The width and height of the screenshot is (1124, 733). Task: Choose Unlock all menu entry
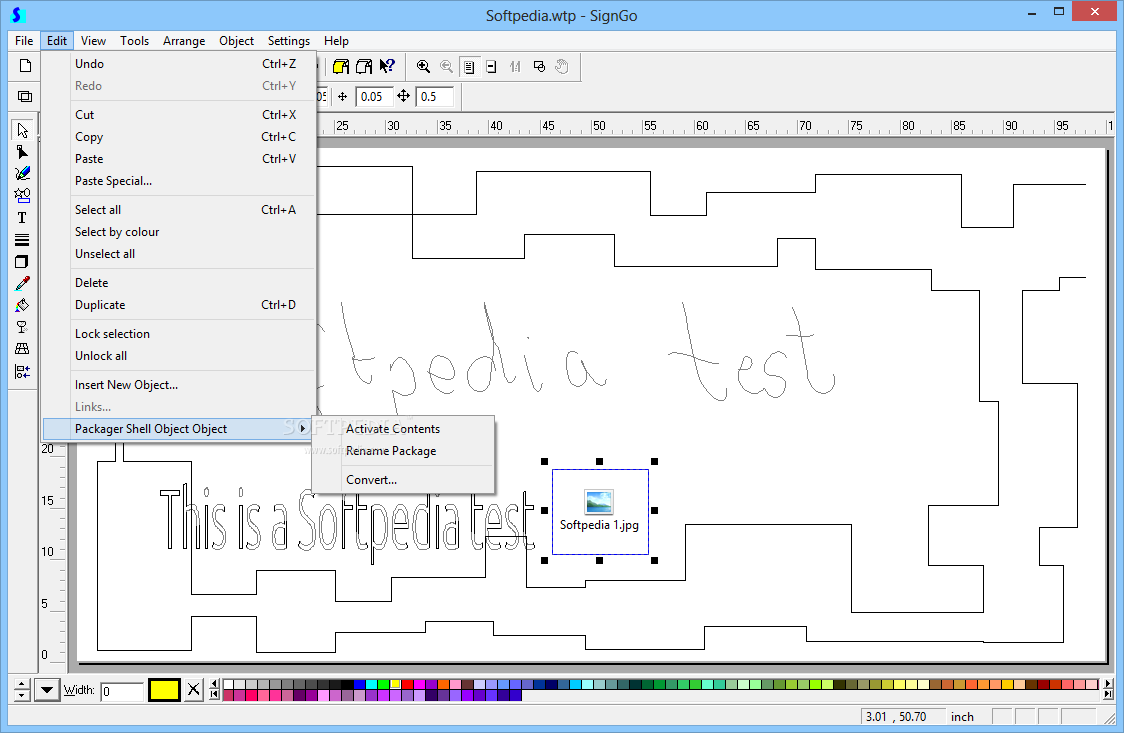(x=179, y=356)
